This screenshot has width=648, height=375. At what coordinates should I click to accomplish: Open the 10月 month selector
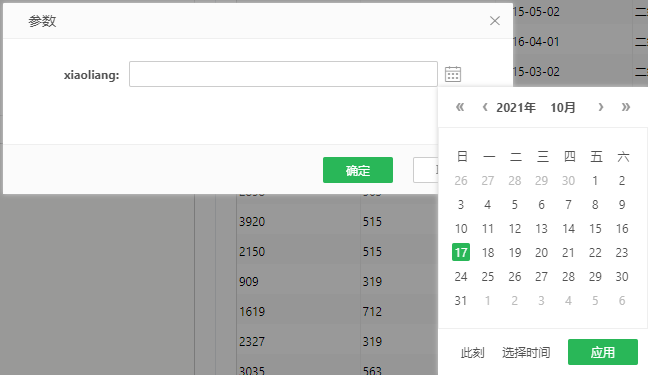coord(563,107)
